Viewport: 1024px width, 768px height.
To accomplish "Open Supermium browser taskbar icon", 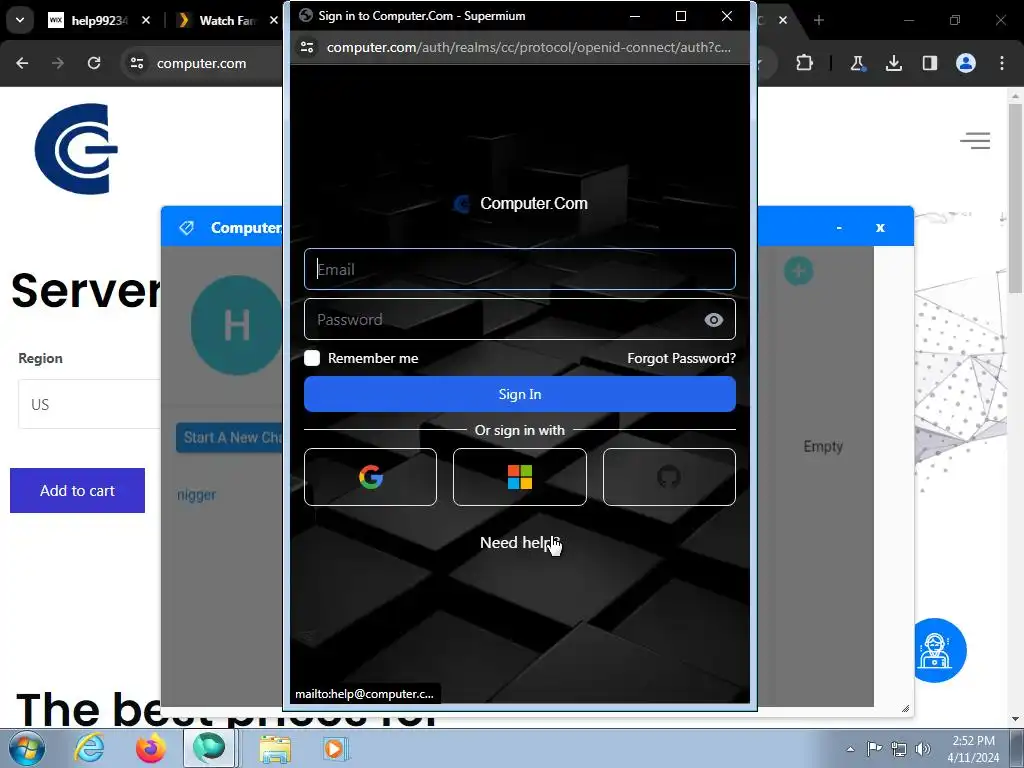I will [x=209, y=748].
